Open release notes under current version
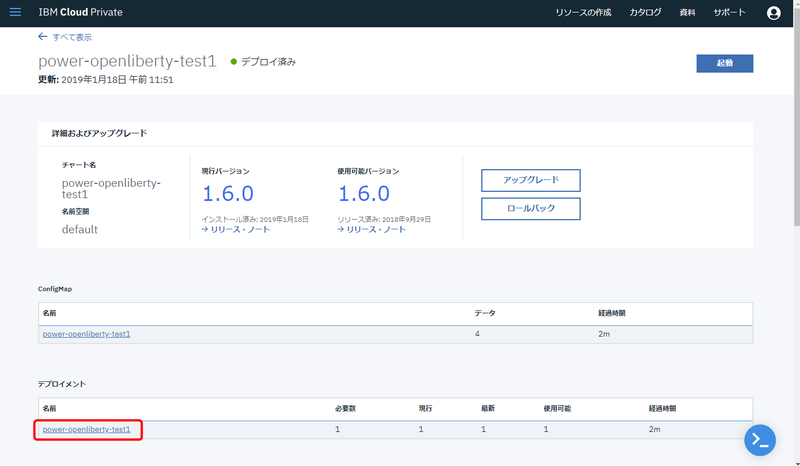Screen dimensions: 800x466 click(236, 230)
